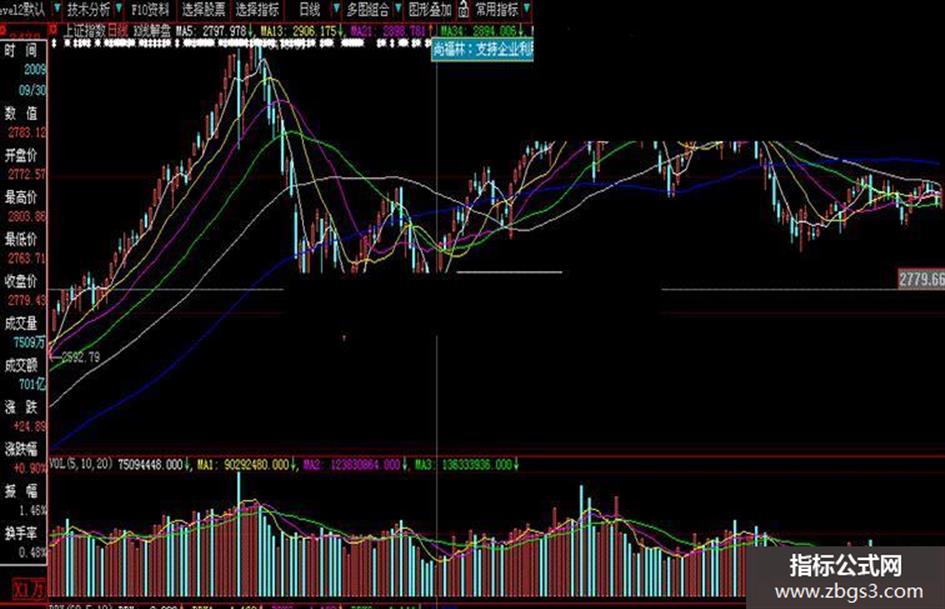Screen dimensions: 945x609
Task: Click the VOL(5,10,20) indicator label
Action: pos(81,464)
